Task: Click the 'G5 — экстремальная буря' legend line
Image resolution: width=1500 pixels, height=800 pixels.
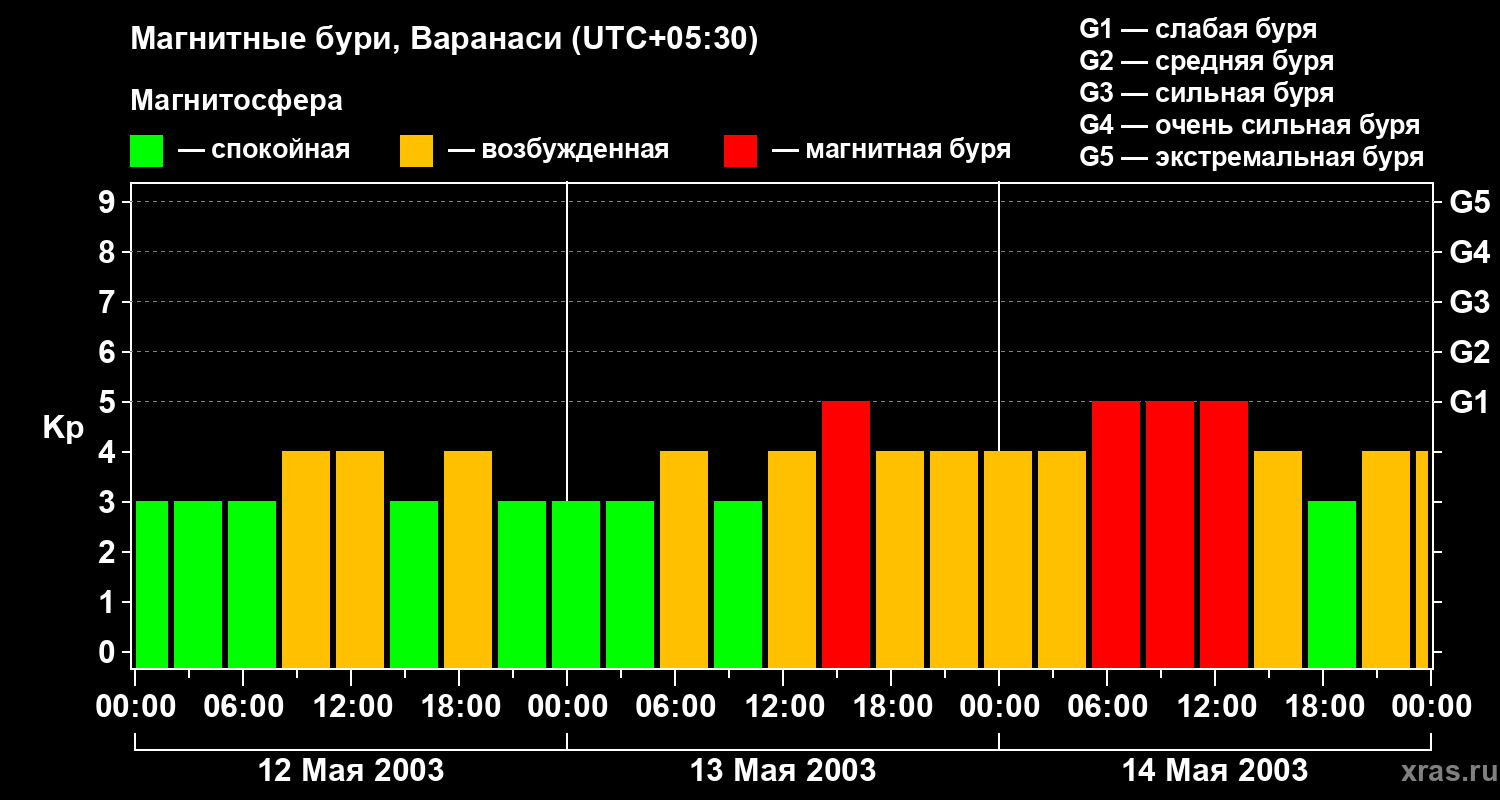Action: [1251, 157]
